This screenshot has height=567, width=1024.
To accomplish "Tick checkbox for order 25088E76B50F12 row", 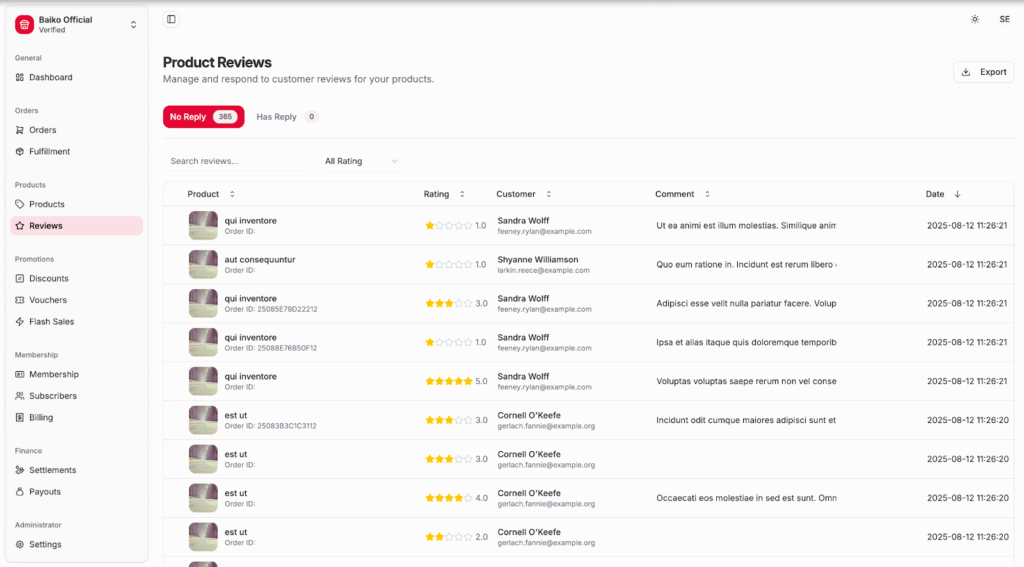I will (x=173, y=342).
